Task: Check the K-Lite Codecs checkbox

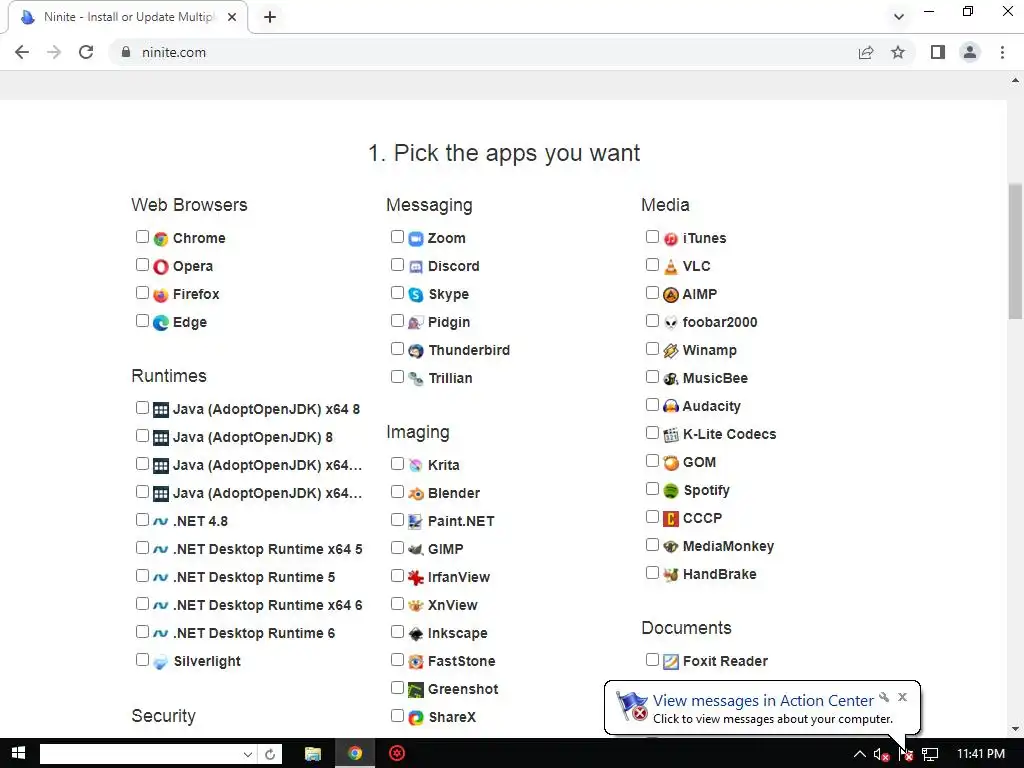Action: (x=652, y=432)
